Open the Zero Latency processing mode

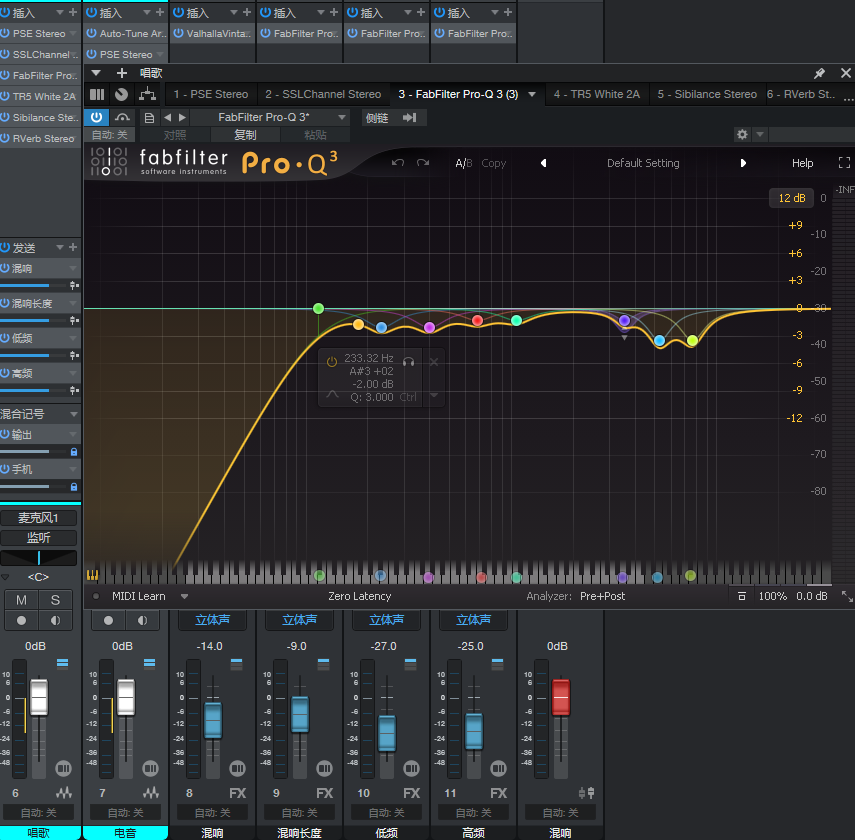[359, 596]
